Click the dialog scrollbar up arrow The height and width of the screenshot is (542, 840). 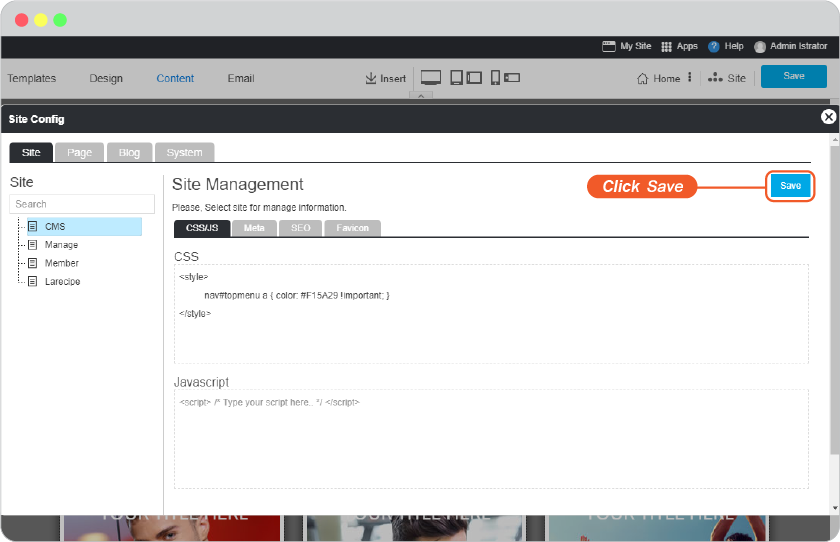(x=835, y=140)
